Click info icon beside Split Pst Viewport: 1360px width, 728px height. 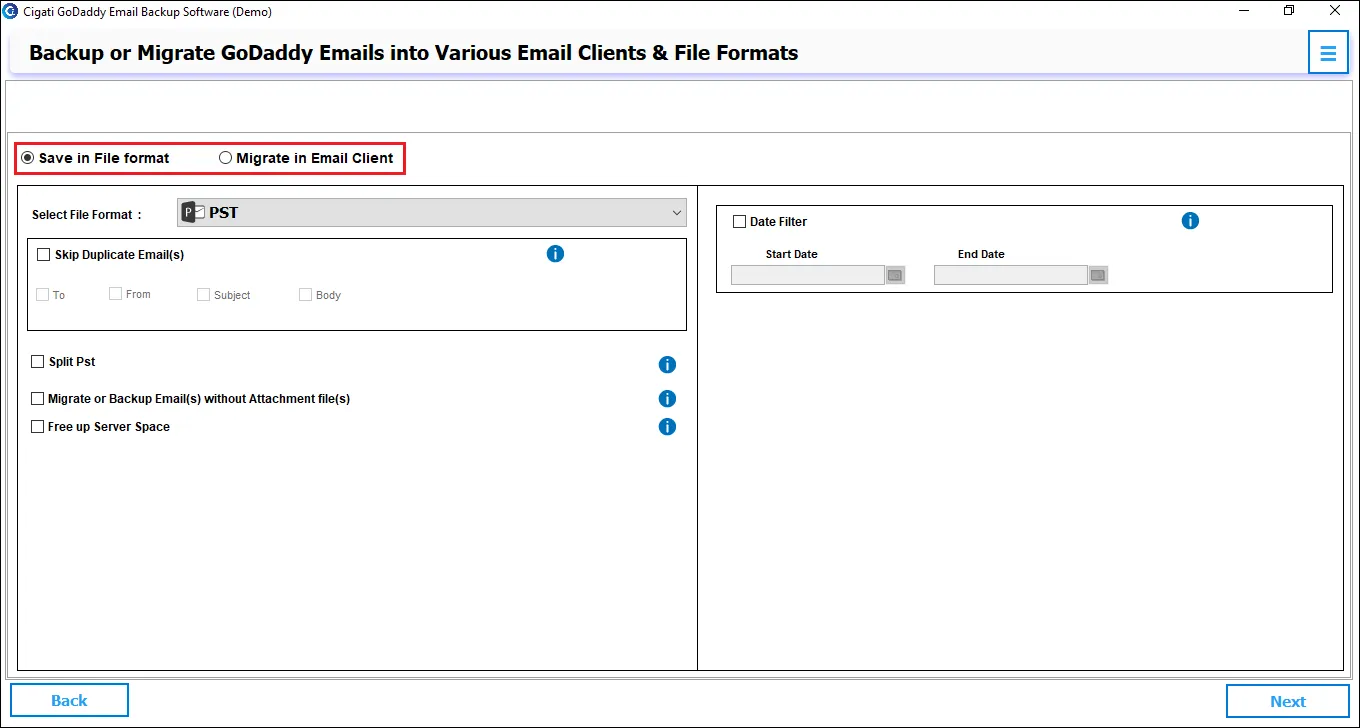(667, 365)
